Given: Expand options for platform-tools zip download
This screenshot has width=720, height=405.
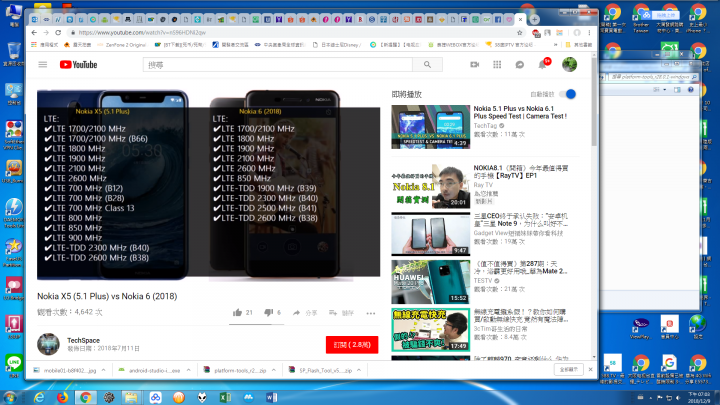Looking at the screenshot, I should (274, 370).
